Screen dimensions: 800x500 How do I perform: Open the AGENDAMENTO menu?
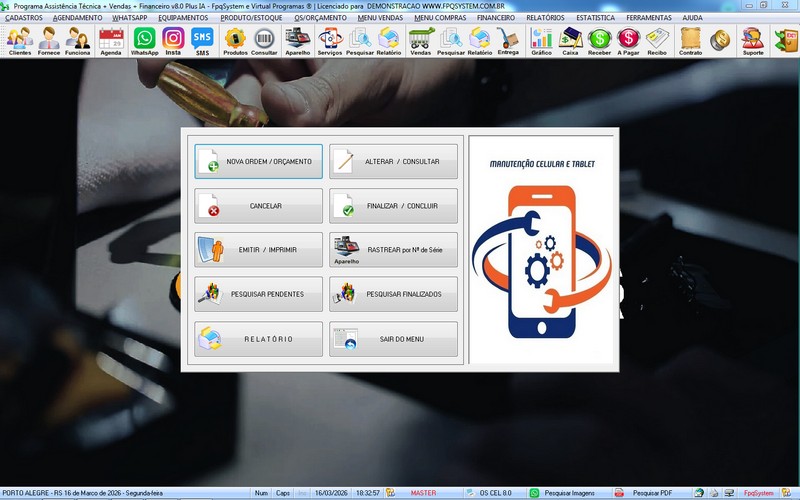78,17
